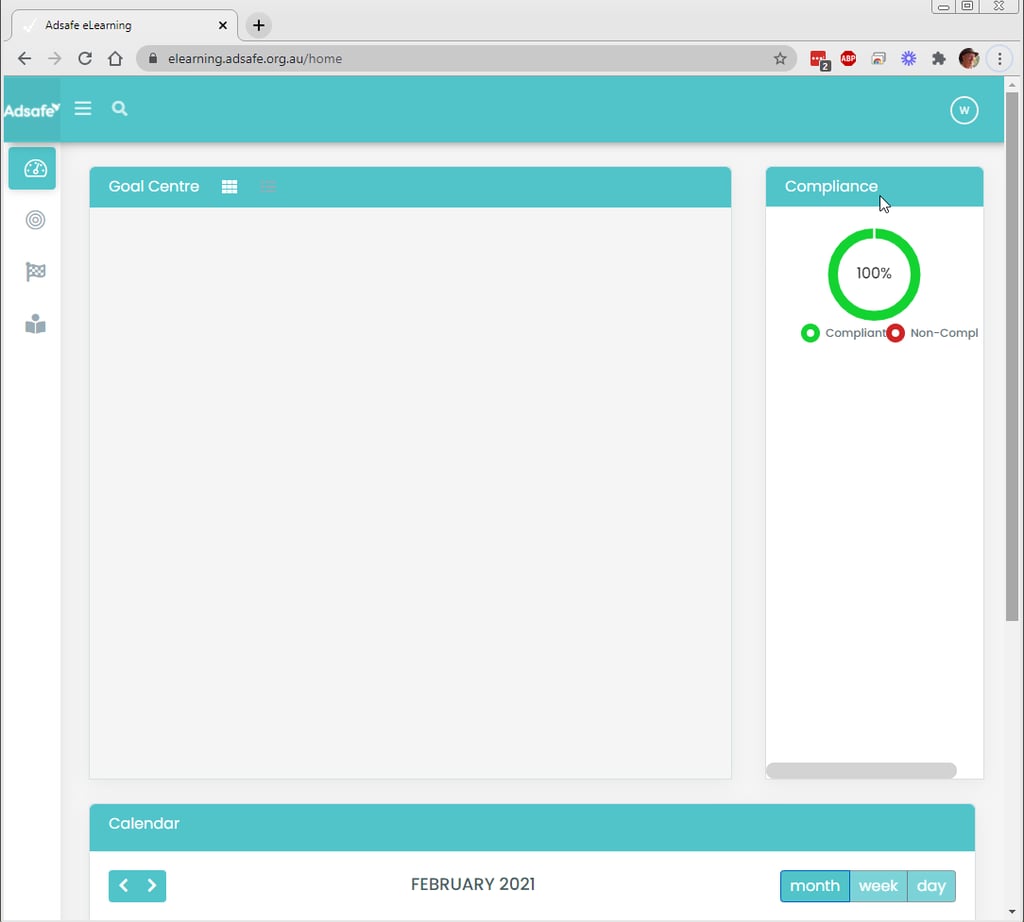Image resolution: width=1024 pixels, height=922 pixels.
Task: Open the red extension with badge 2
Action: click(819, 60)
